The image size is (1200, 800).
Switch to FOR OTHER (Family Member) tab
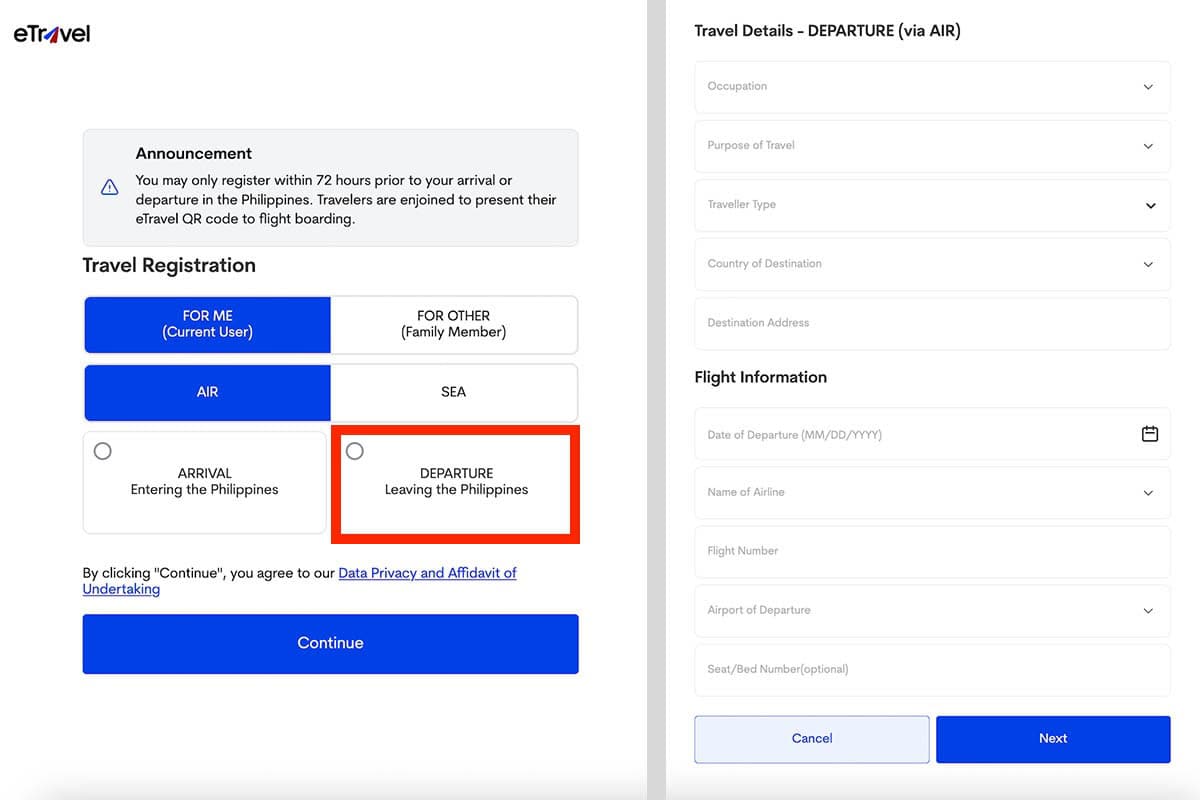pos(454,324)
